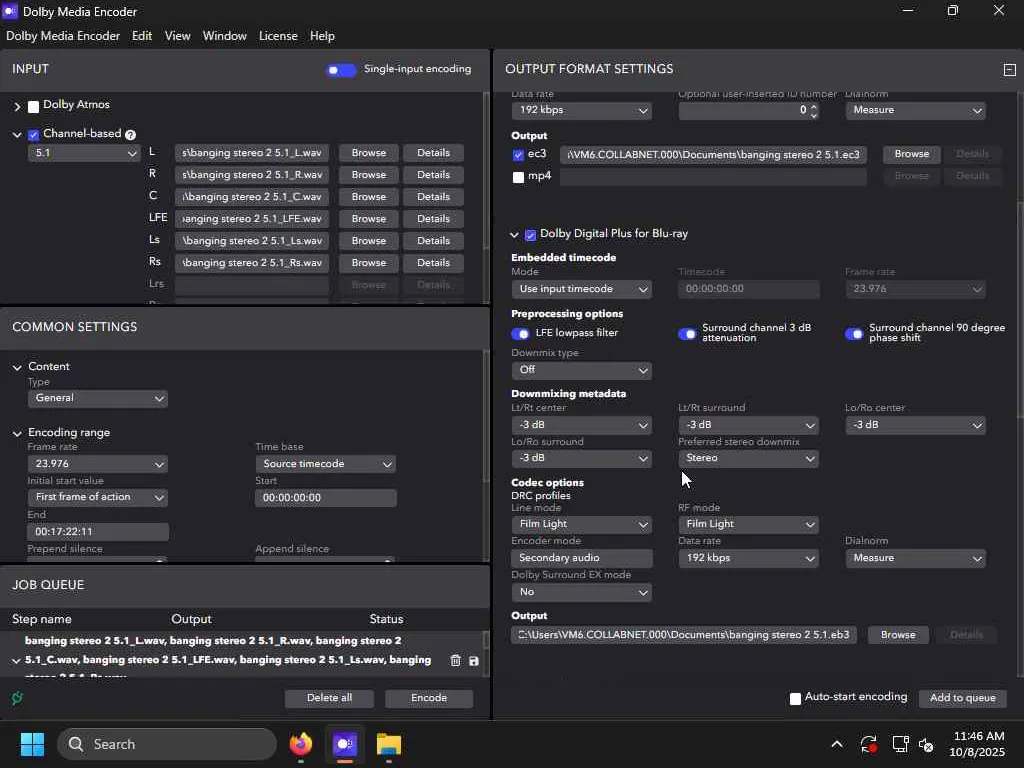This screenshot has height=768, width=1024.
Task: Click the Output Format Settings scrollbar
Action: [x=1020, y=310]
